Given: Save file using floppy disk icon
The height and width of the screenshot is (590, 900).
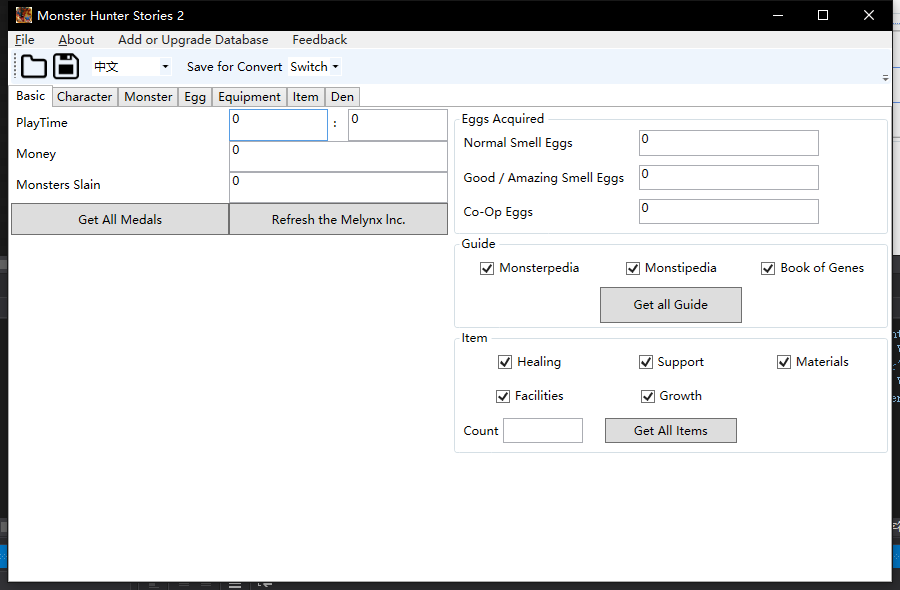Looking at the screenshot, I should pos(66,67).
